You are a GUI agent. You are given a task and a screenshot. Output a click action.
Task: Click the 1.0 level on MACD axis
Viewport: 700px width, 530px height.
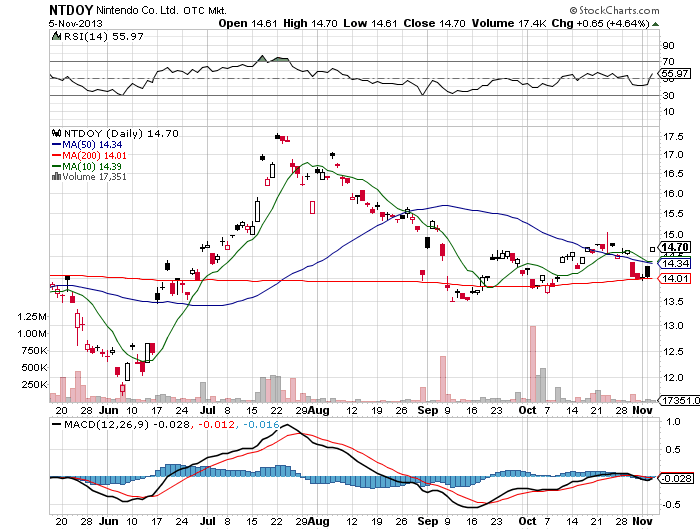pyautogui.click(x=673, y=421)
